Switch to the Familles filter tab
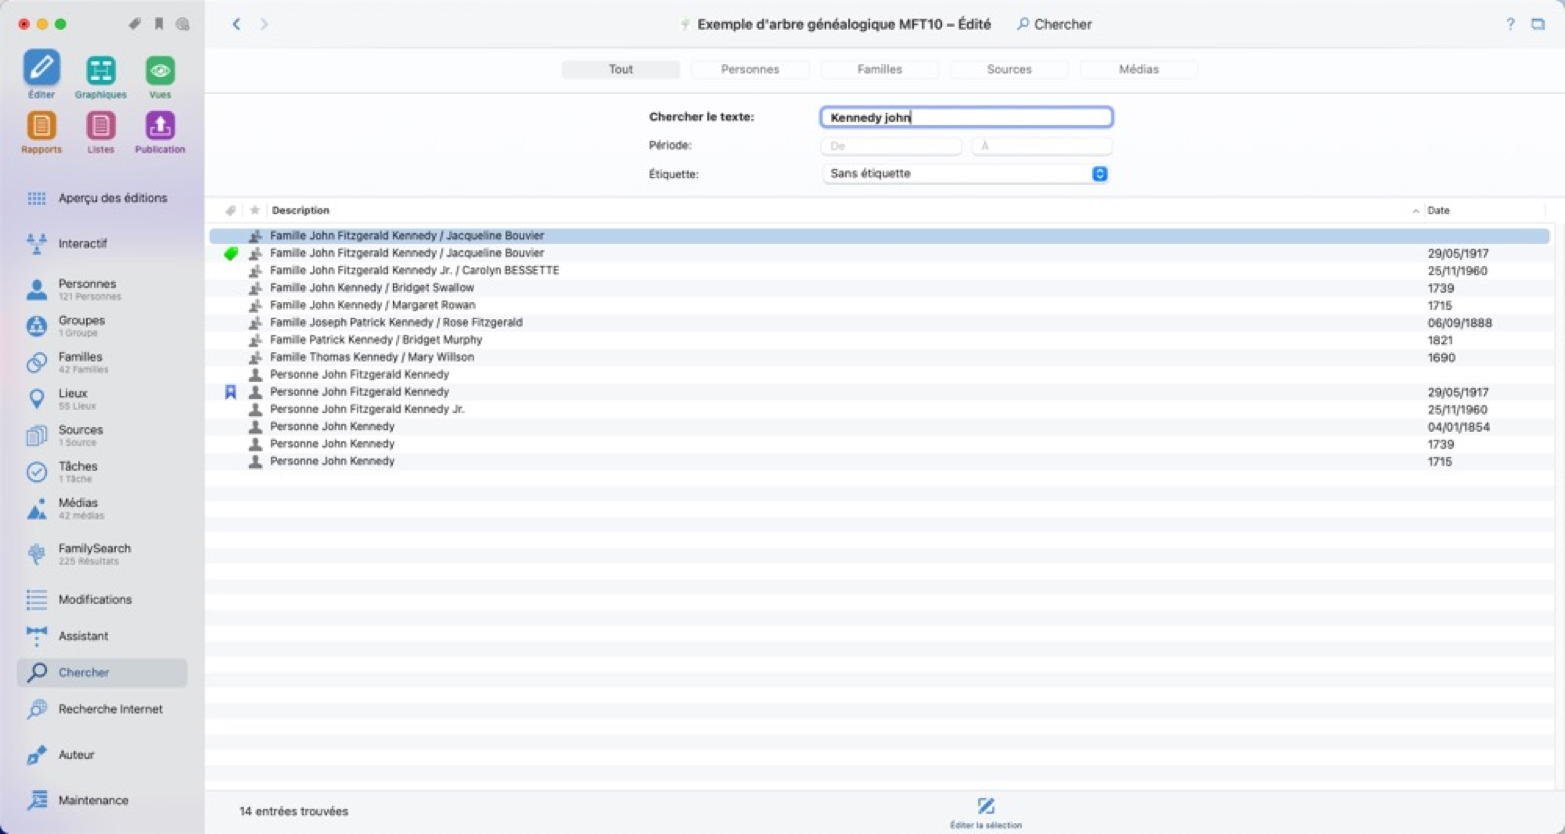Viewport: 1565px width, 834px height. pyautogui.click(x=880, y=69)
